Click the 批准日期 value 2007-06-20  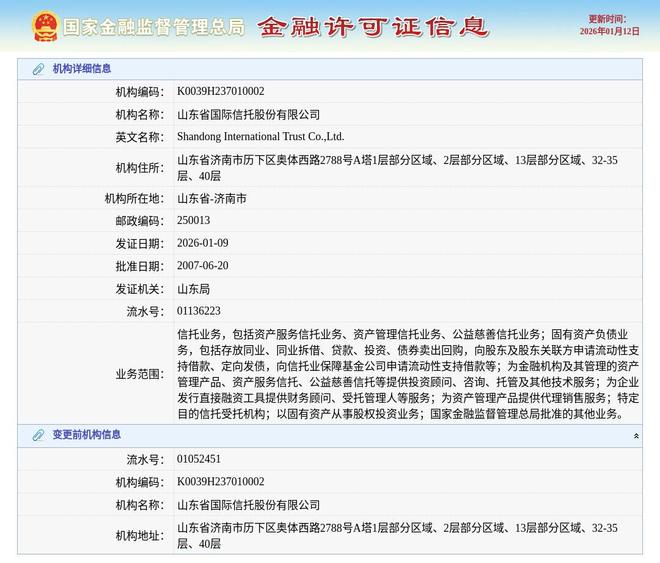203,266
